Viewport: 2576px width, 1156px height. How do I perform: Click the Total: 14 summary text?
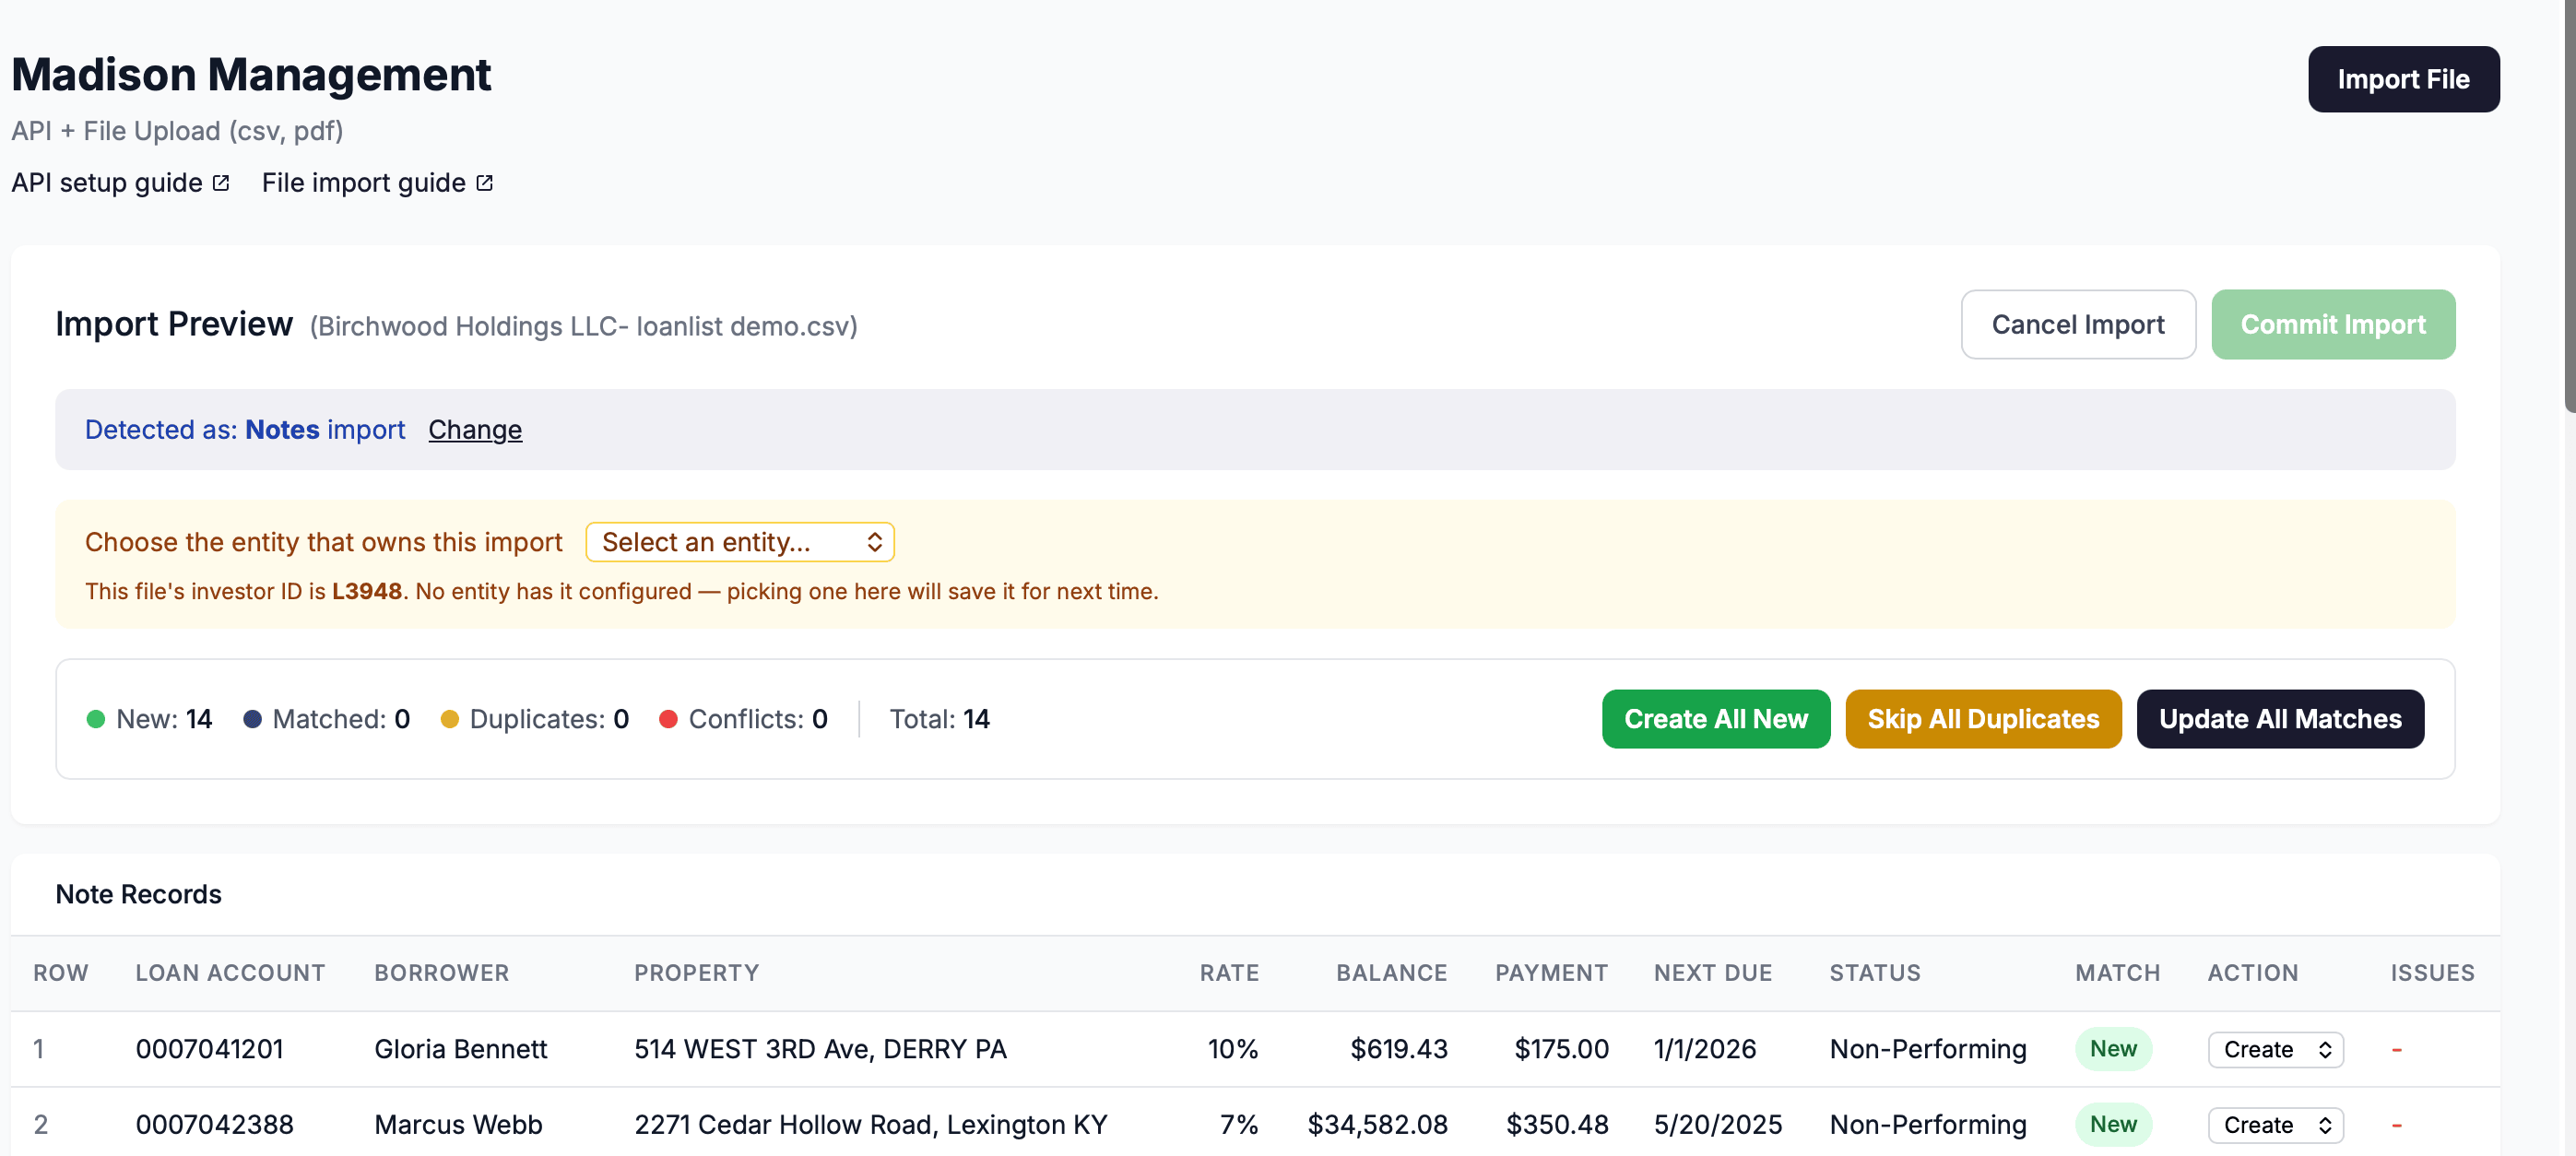click(939, 719)
